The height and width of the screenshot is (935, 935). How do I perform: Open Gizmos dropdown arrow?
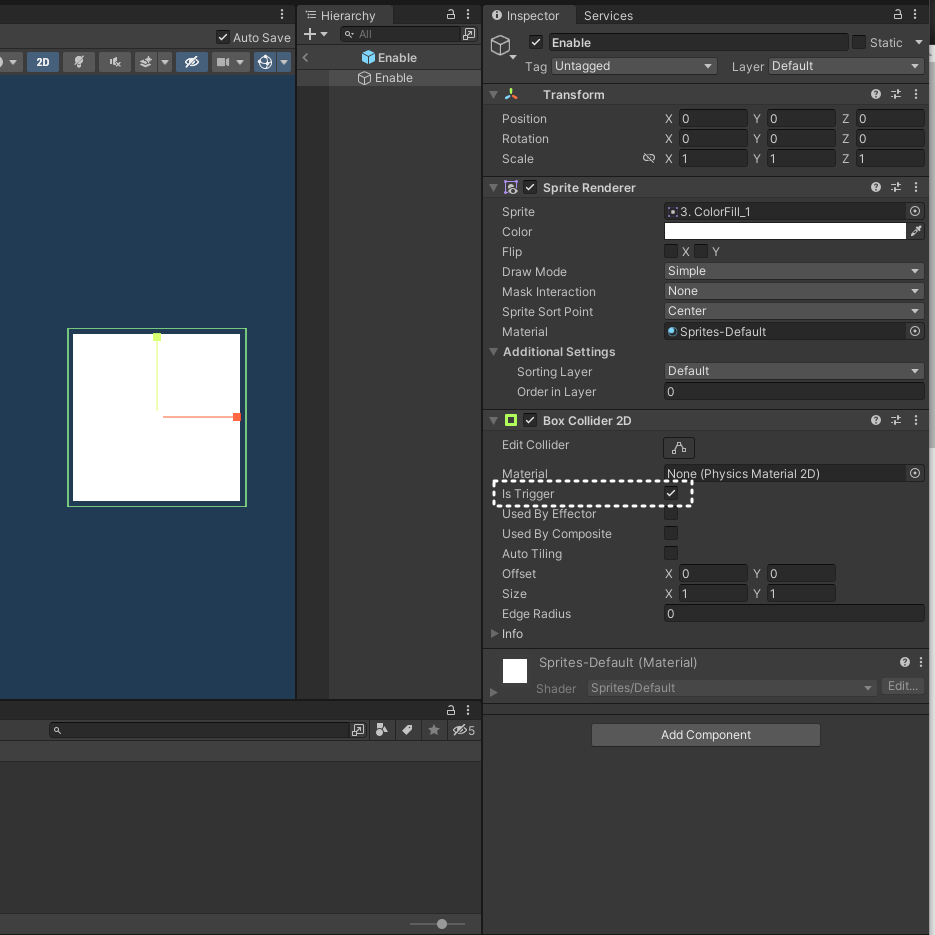[284, 62]
